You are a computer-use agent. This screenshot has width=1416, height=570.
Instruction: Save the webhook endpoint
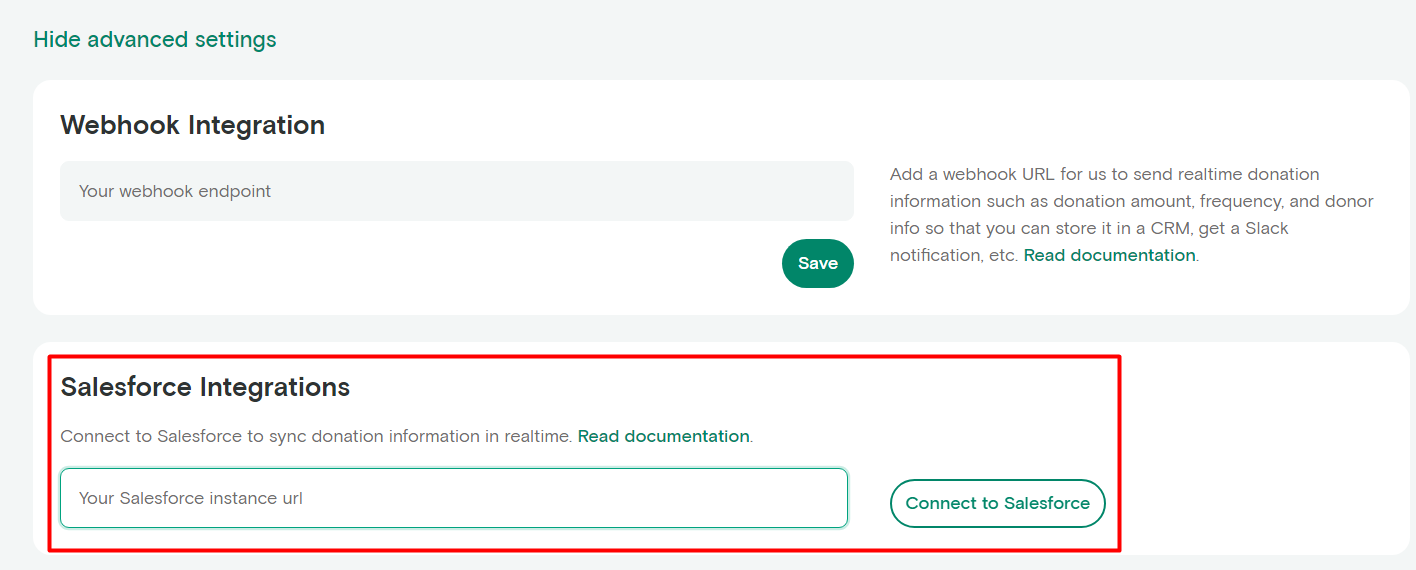tap(818, 264)
